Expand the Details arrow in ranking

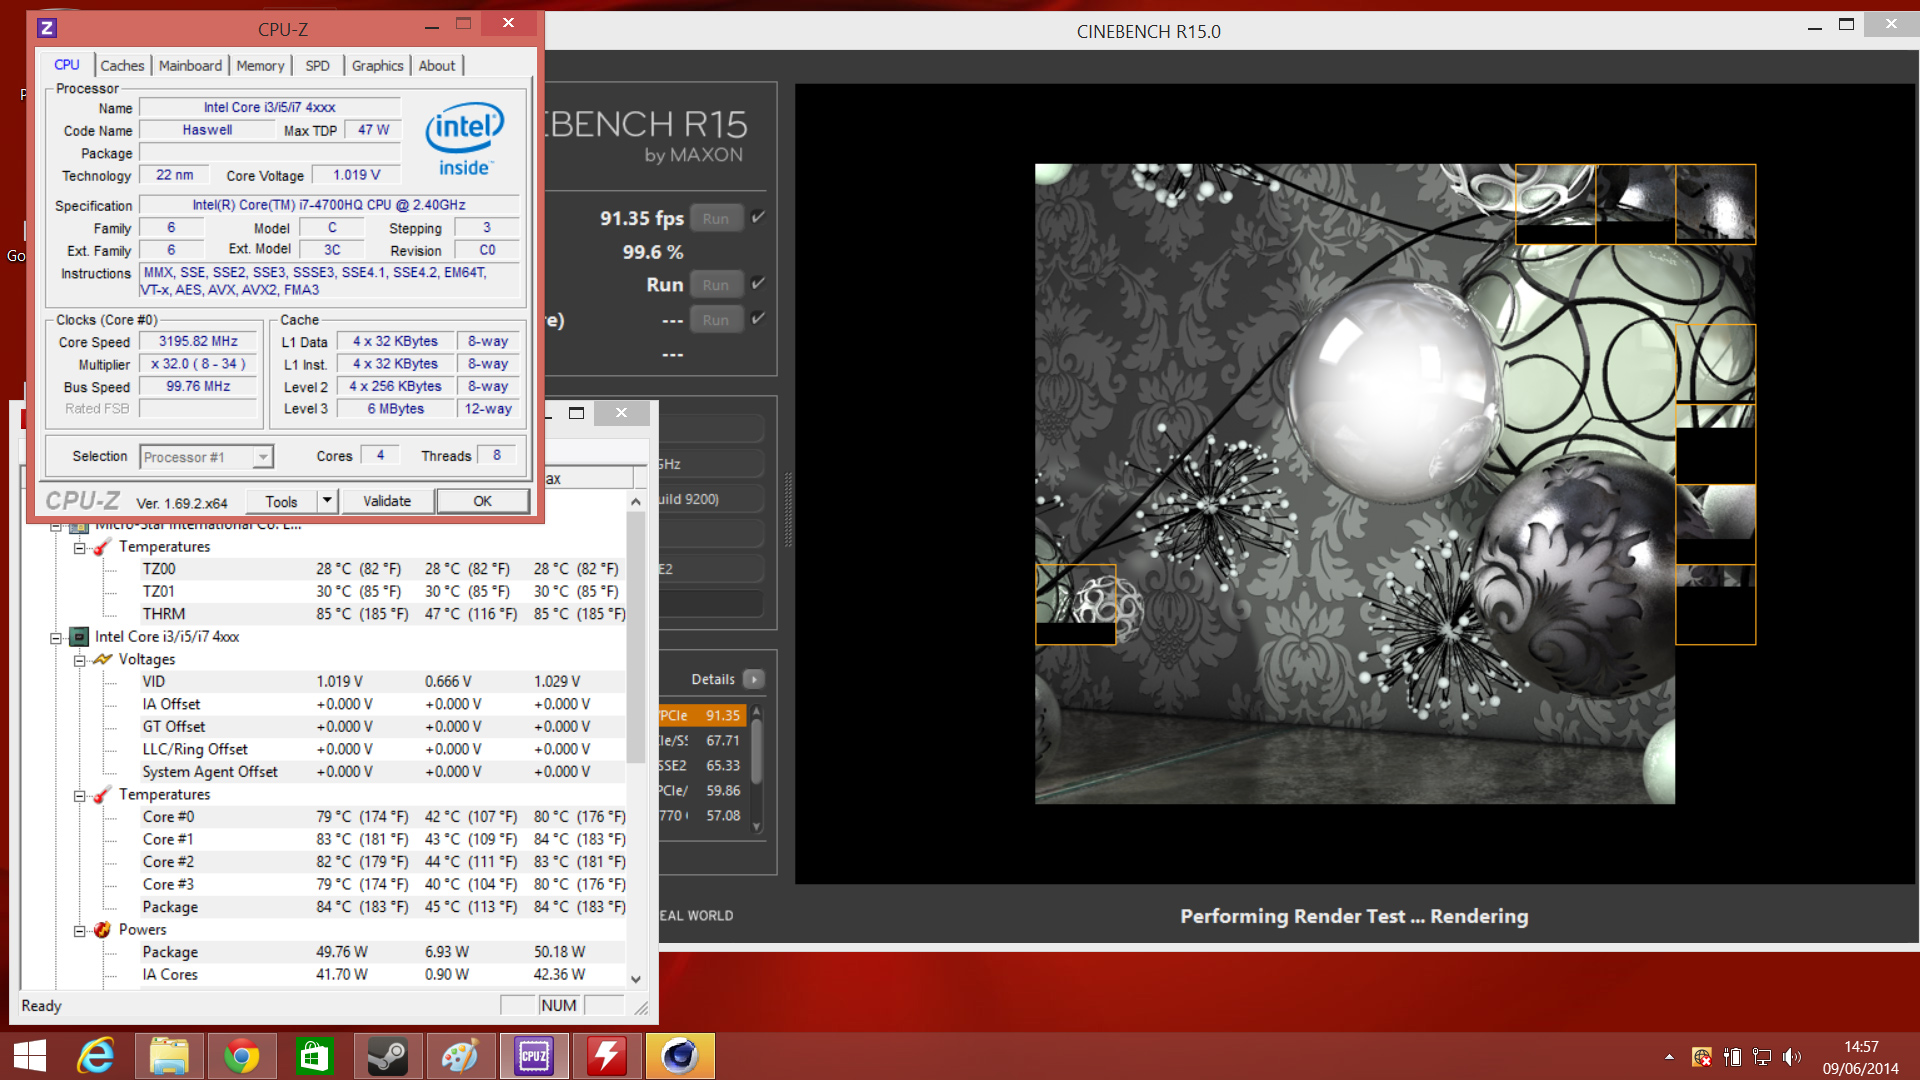(x=754, y=679)
